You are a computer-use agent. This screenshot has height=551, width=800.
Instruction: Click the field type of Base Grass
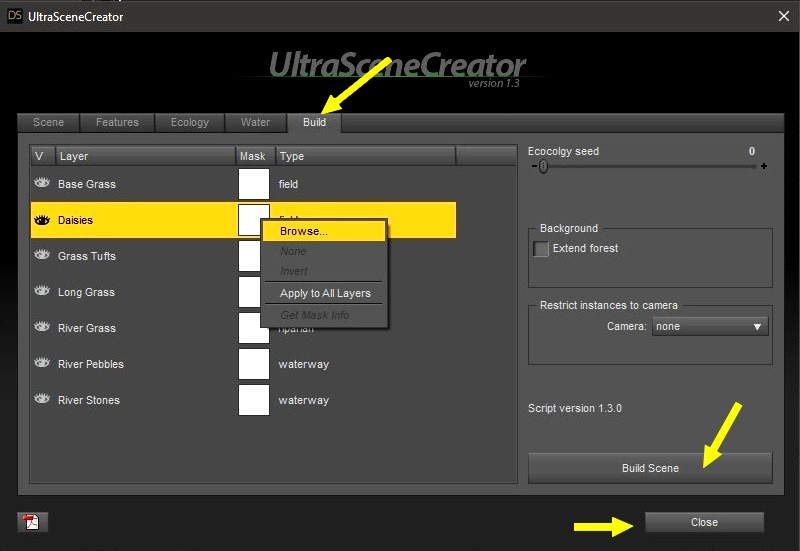point(288,184)
